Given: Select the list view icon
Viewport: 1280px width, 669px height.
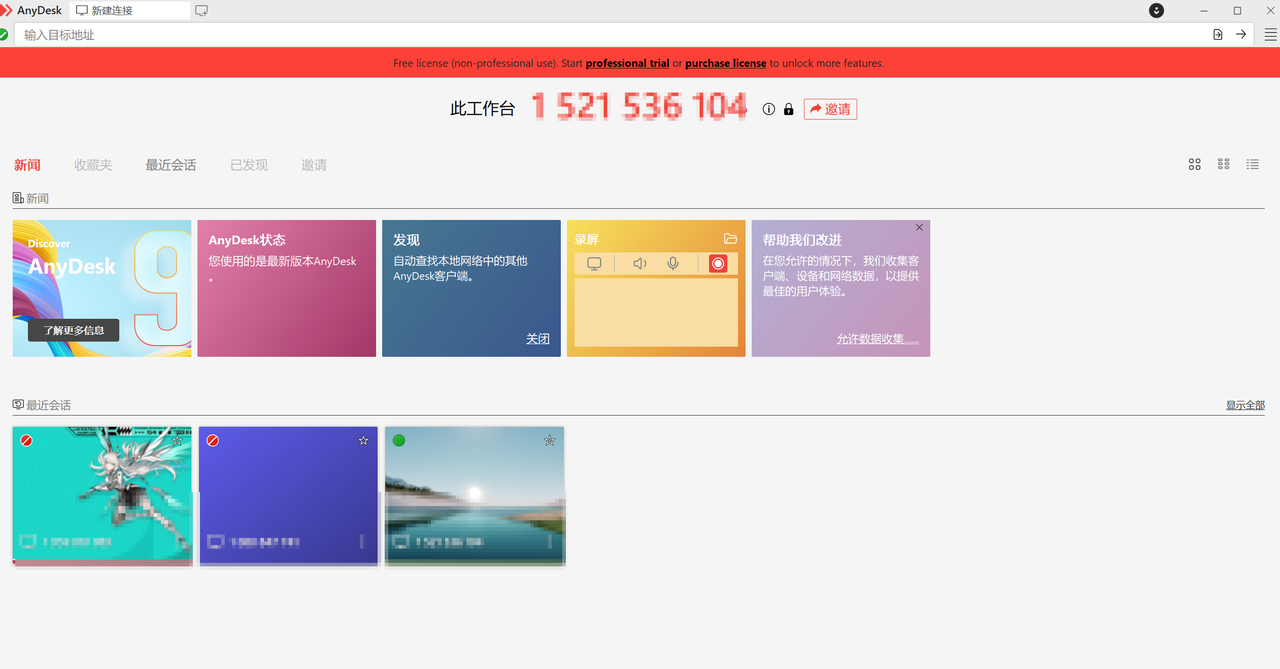Looking at the screenshot, I should coord(1252,164).
